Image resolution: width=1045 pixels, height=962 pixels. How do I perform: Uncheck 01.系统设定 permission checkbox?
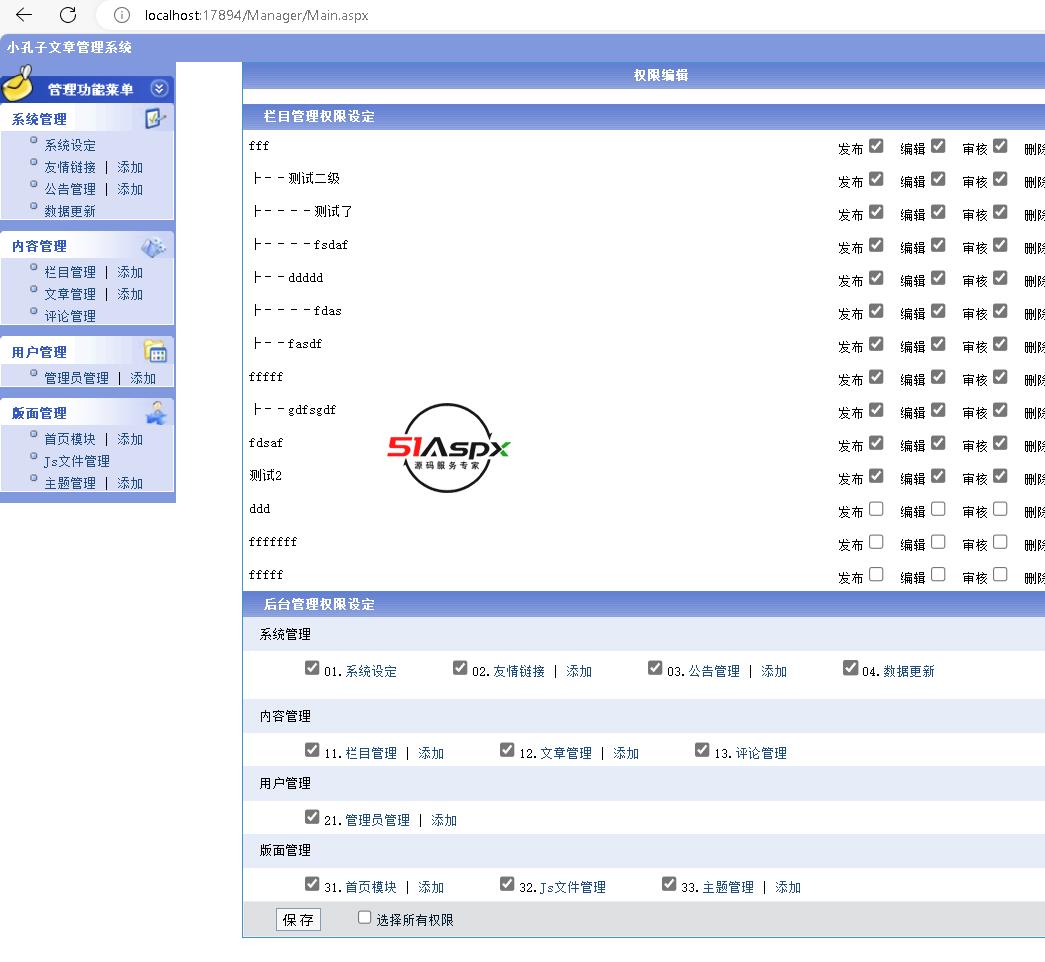point(312,668)
